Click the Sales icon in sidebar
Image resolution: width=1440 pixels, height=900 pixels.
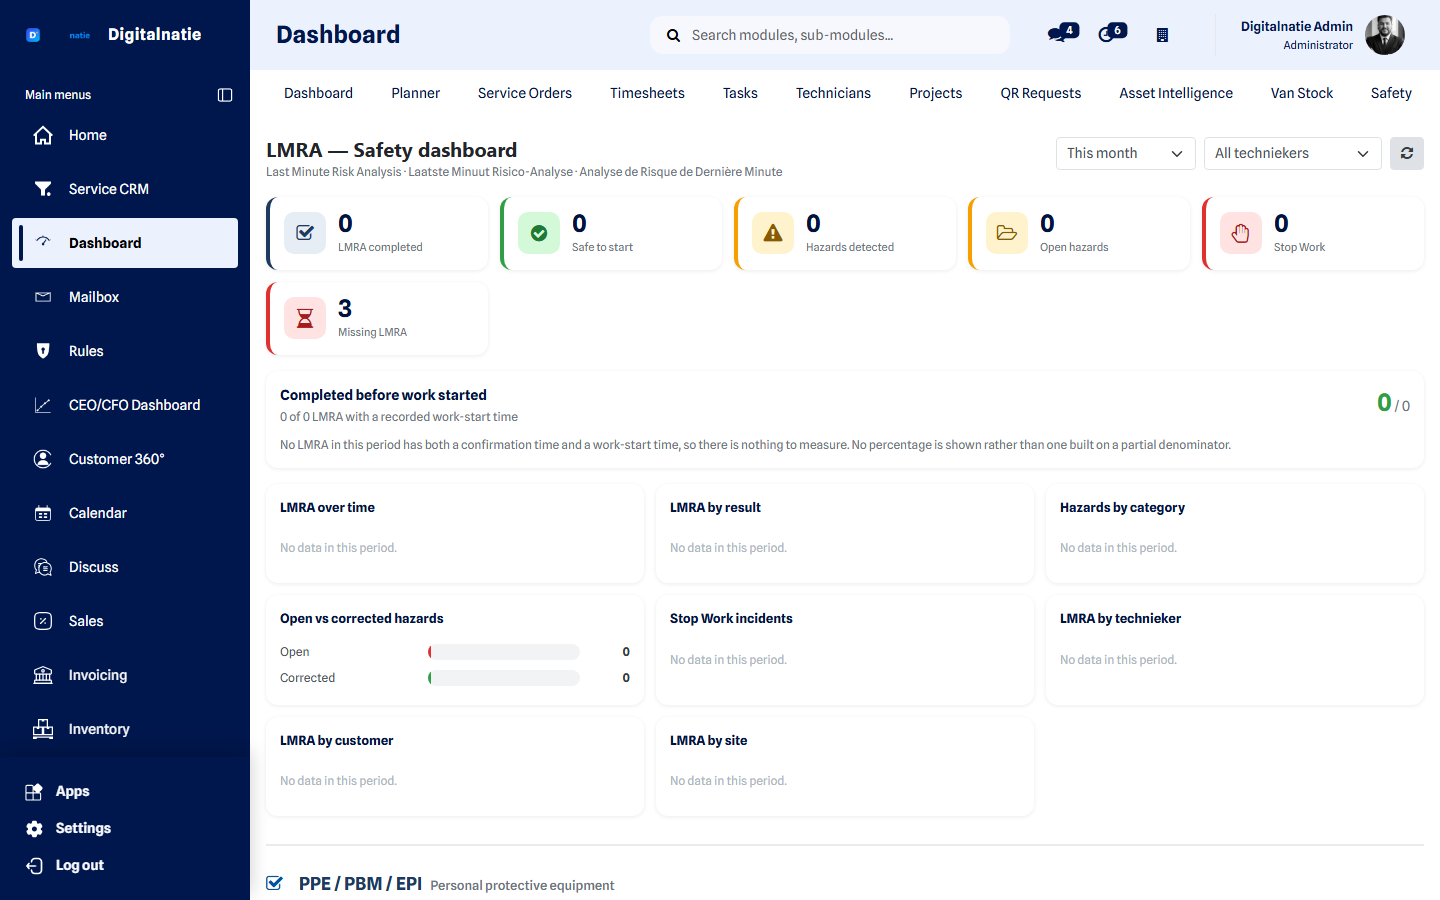[x=43, y=621]
